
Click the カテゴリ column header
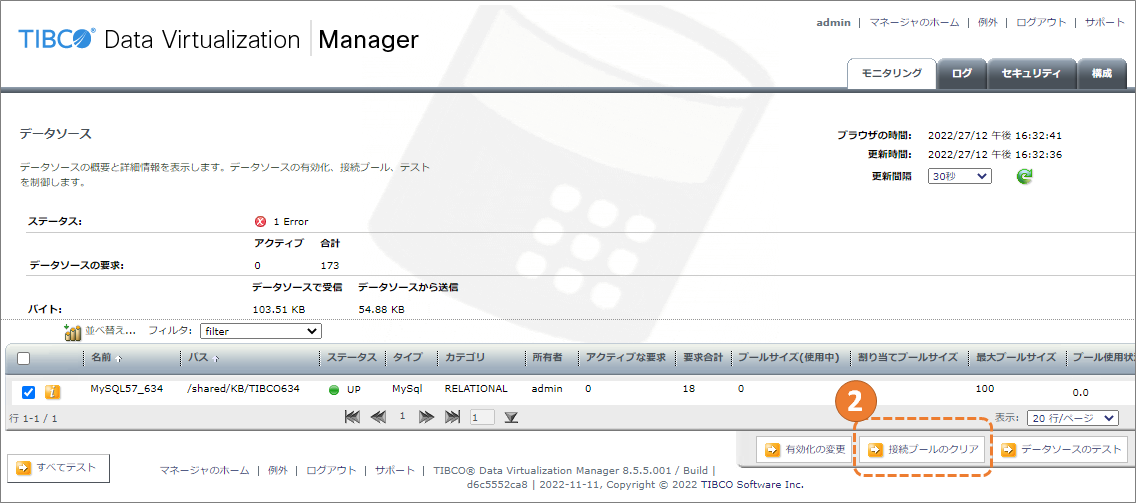465,358
